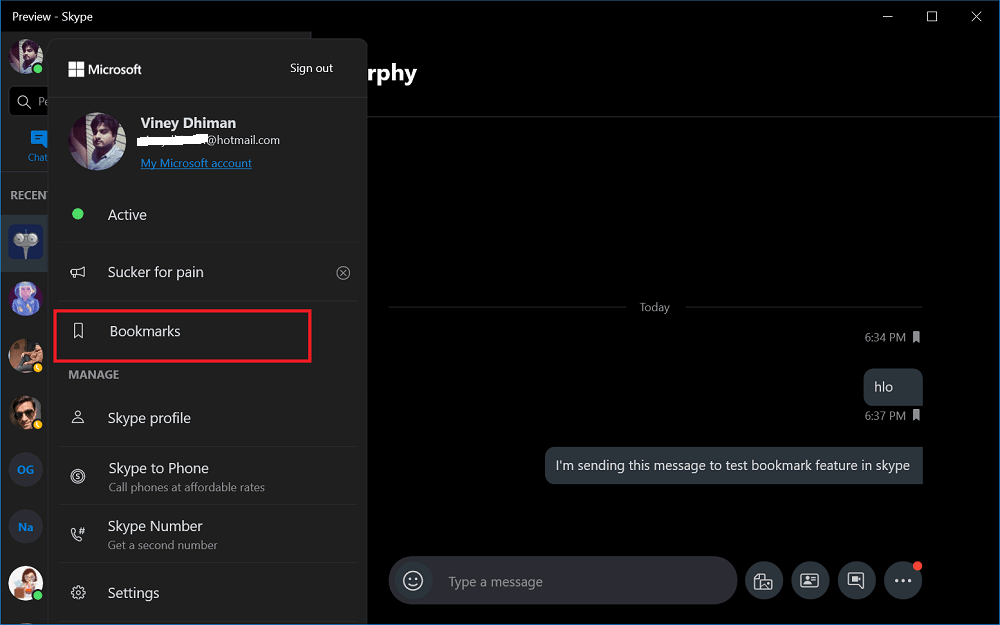The width and height of the screenshot is (1000, 625).
Task: Maximize the Skype window
Action: click(x=932, y=17)
